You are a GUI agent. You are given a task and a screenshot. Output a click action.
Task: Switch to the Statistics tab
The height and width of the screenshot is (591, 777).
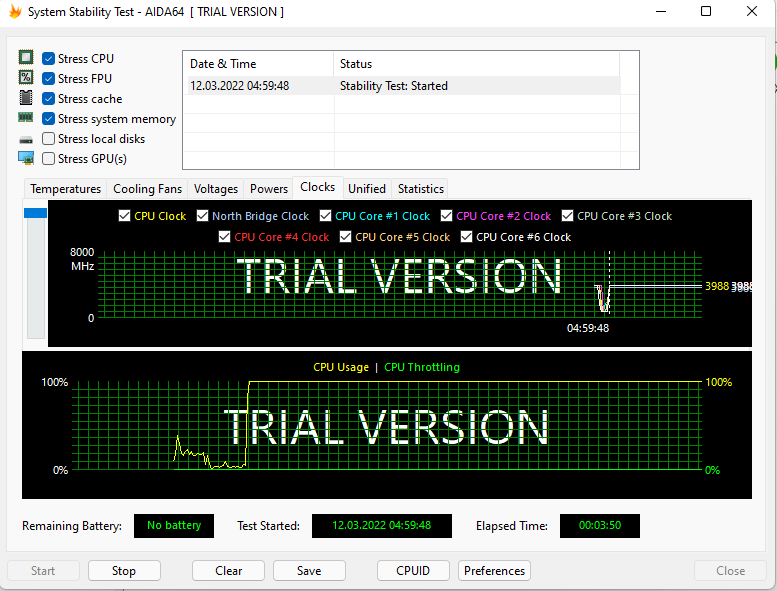pyautogui.click(x=421, y=189)
